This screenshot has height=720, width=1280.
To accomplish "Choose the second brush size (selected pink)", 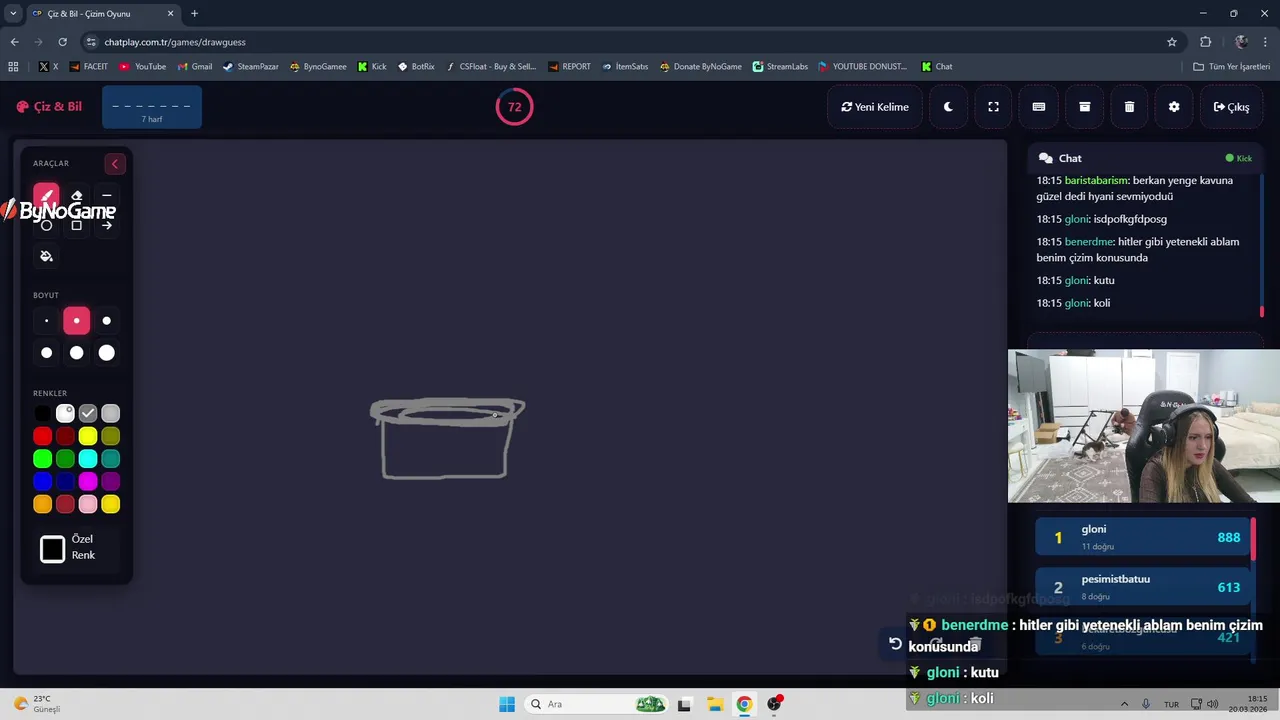I will click(76, 321).
